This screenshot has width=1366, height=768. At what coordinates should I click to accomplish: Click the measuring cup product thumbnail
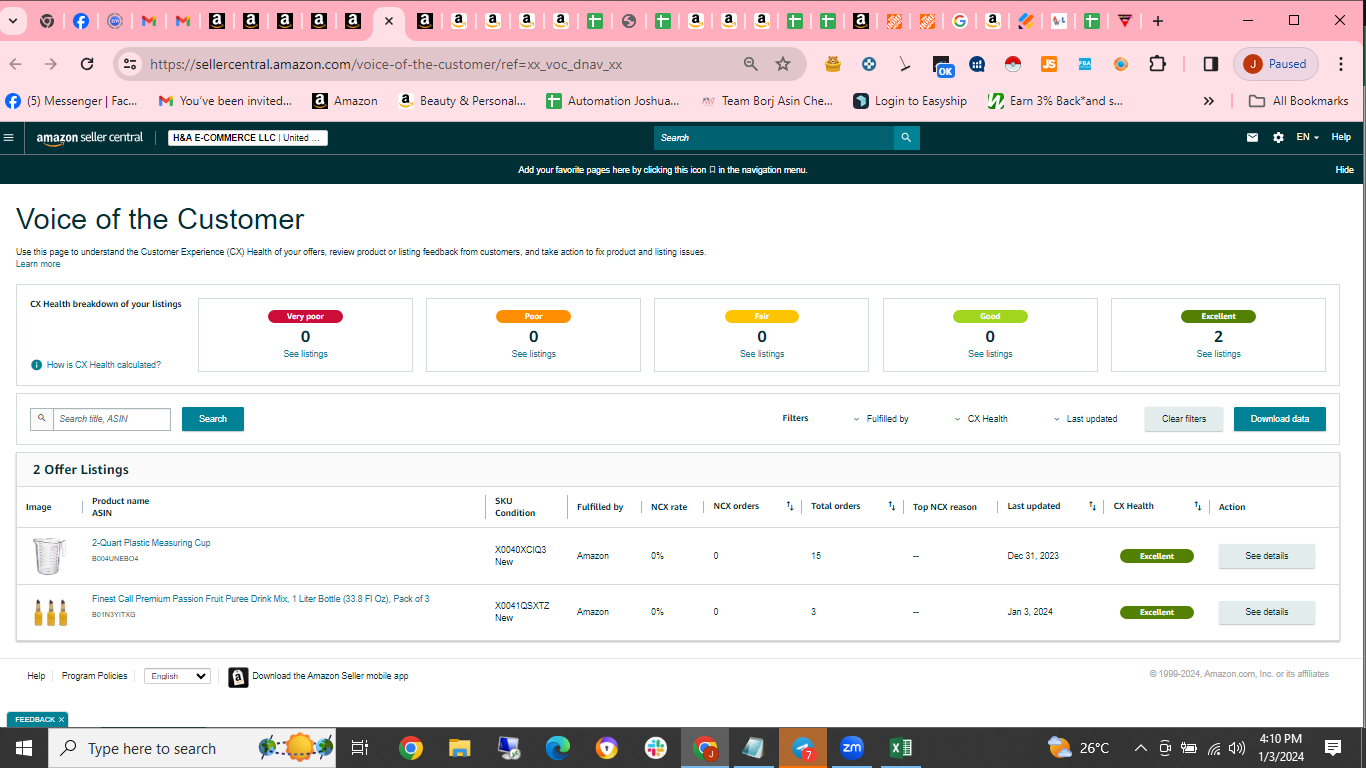(x=49, y=556)
